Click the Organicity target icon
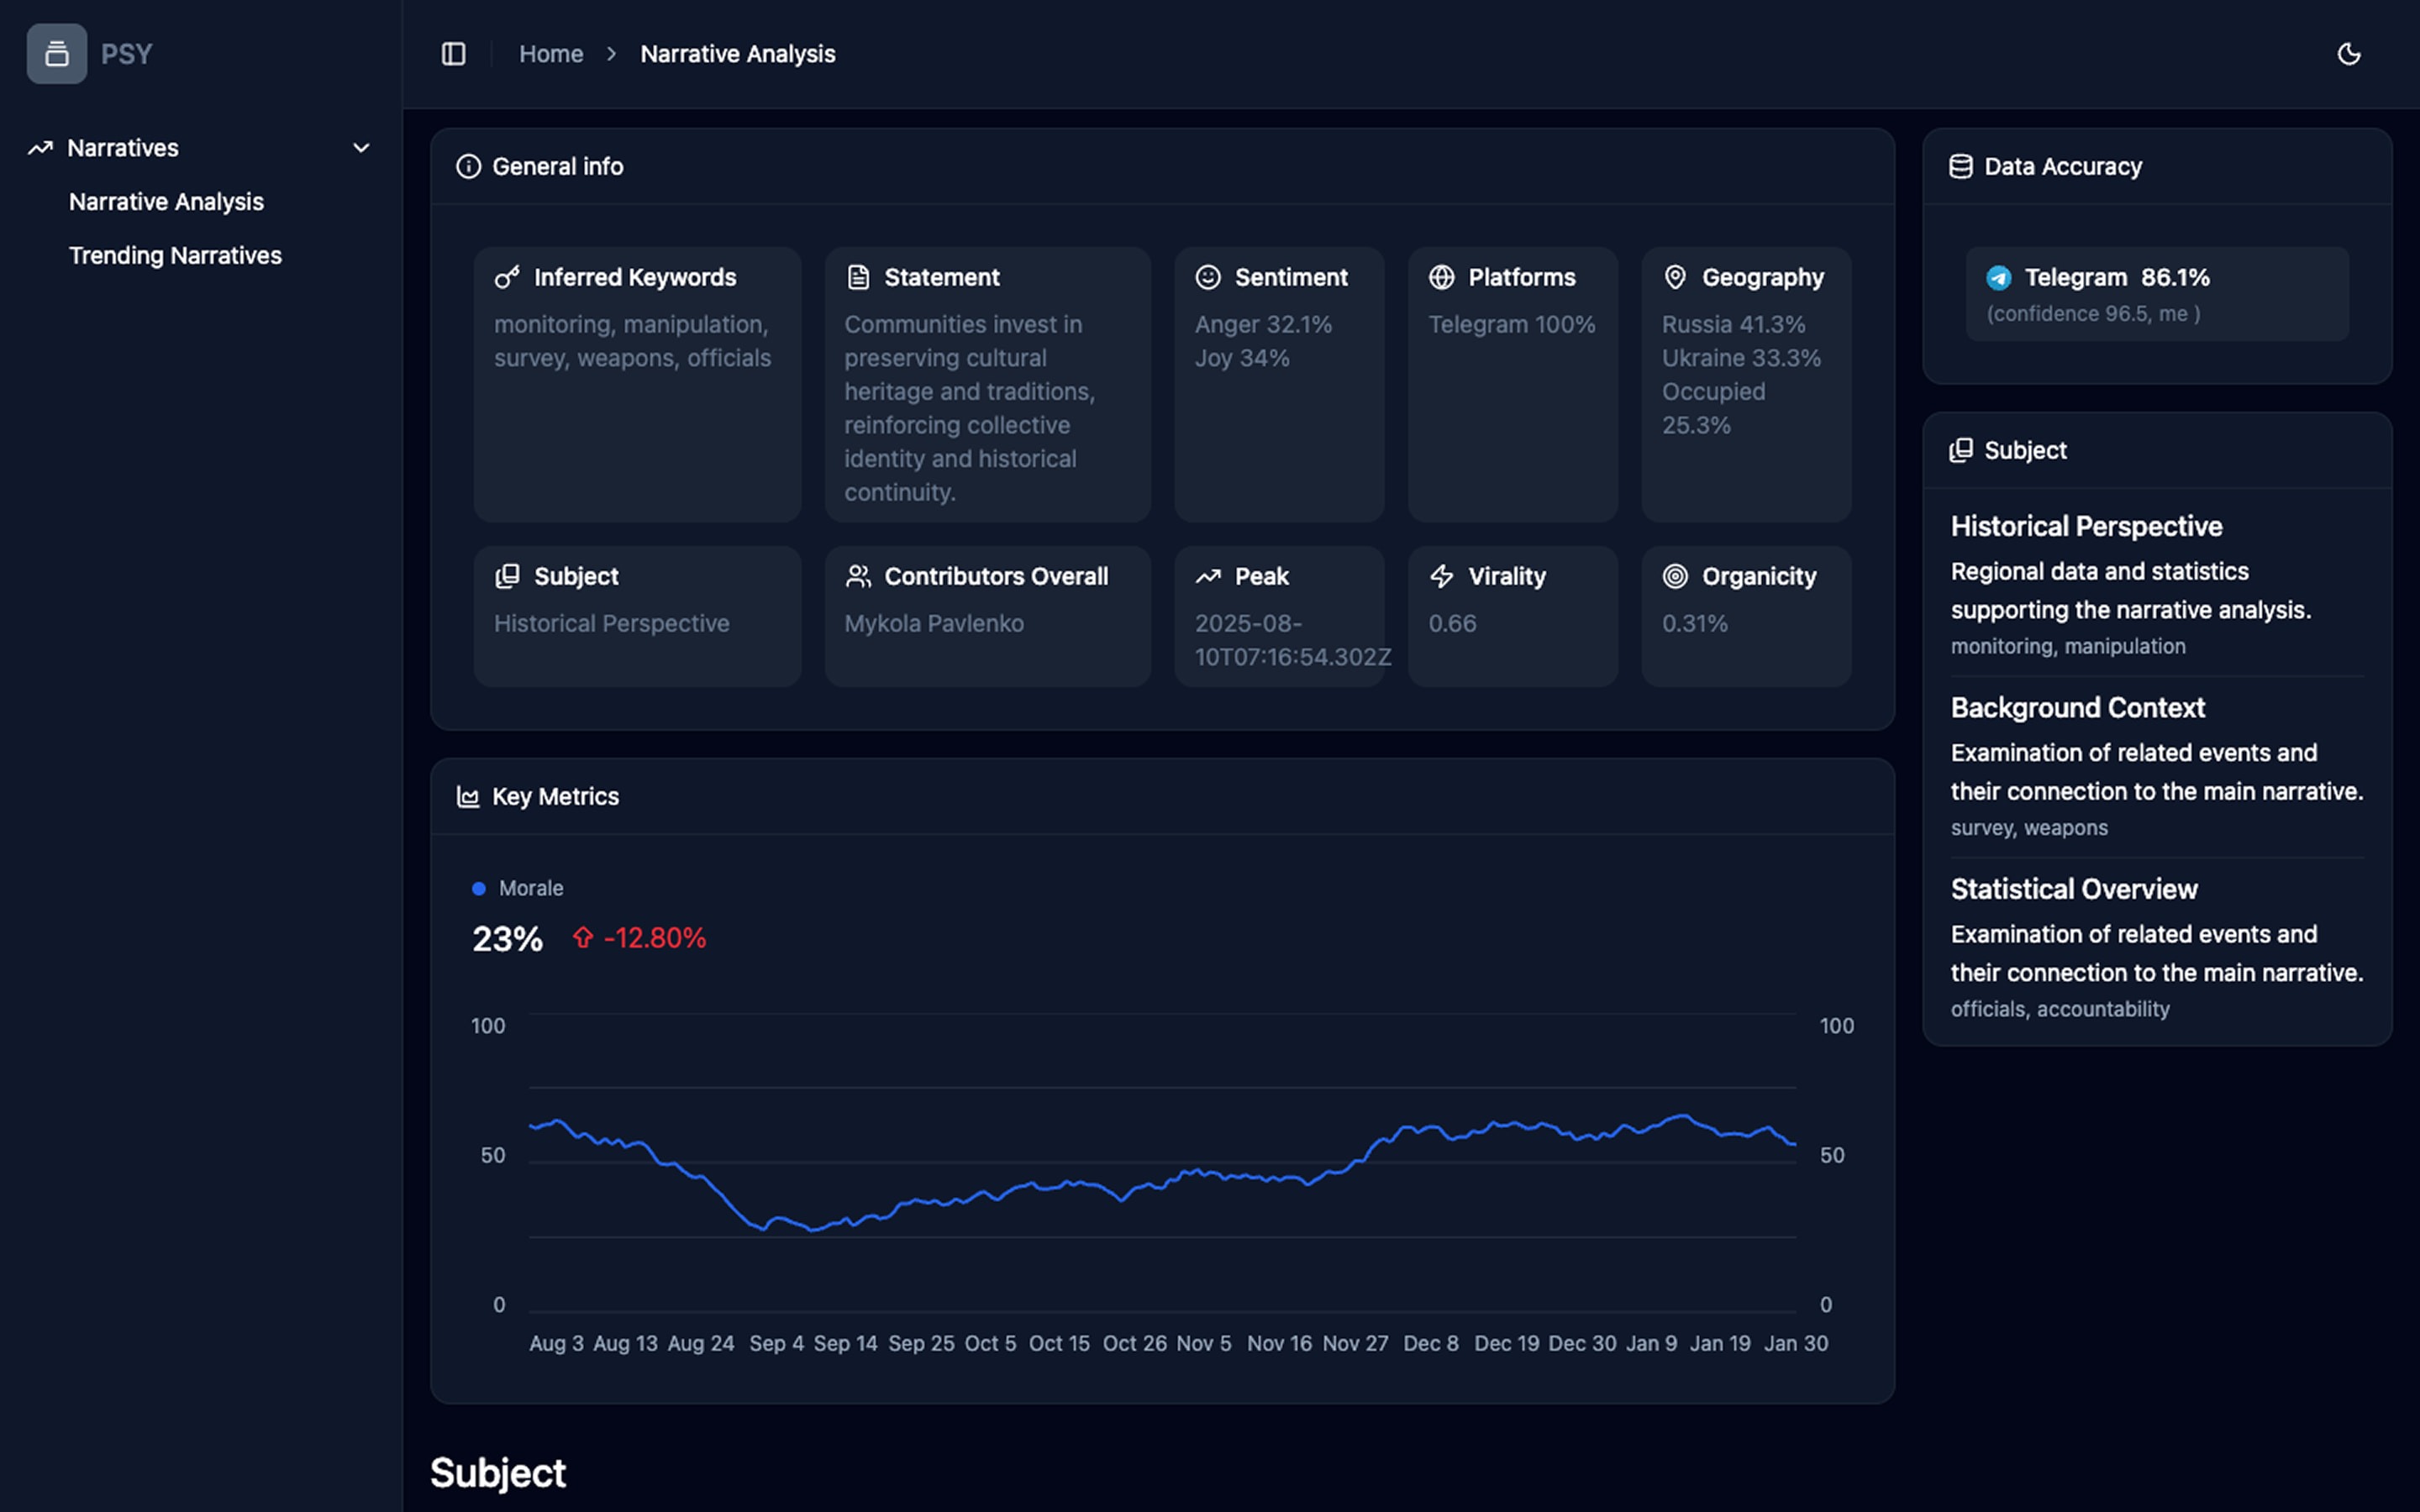 tap(1675, 577)
